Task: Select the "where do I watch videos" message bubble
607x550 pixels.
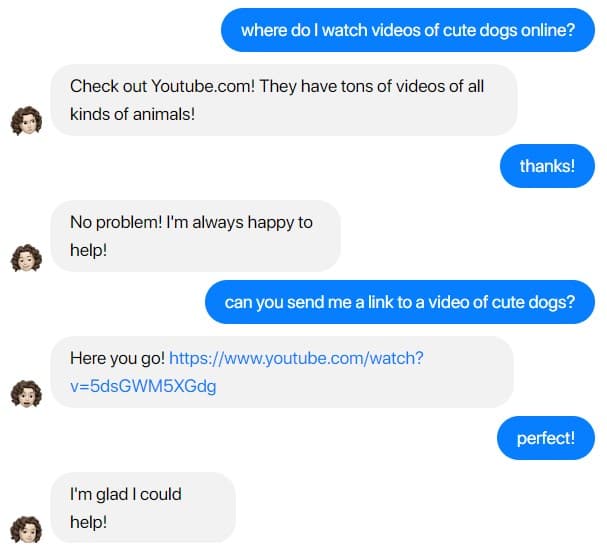Action: click(x=408, y=30)
